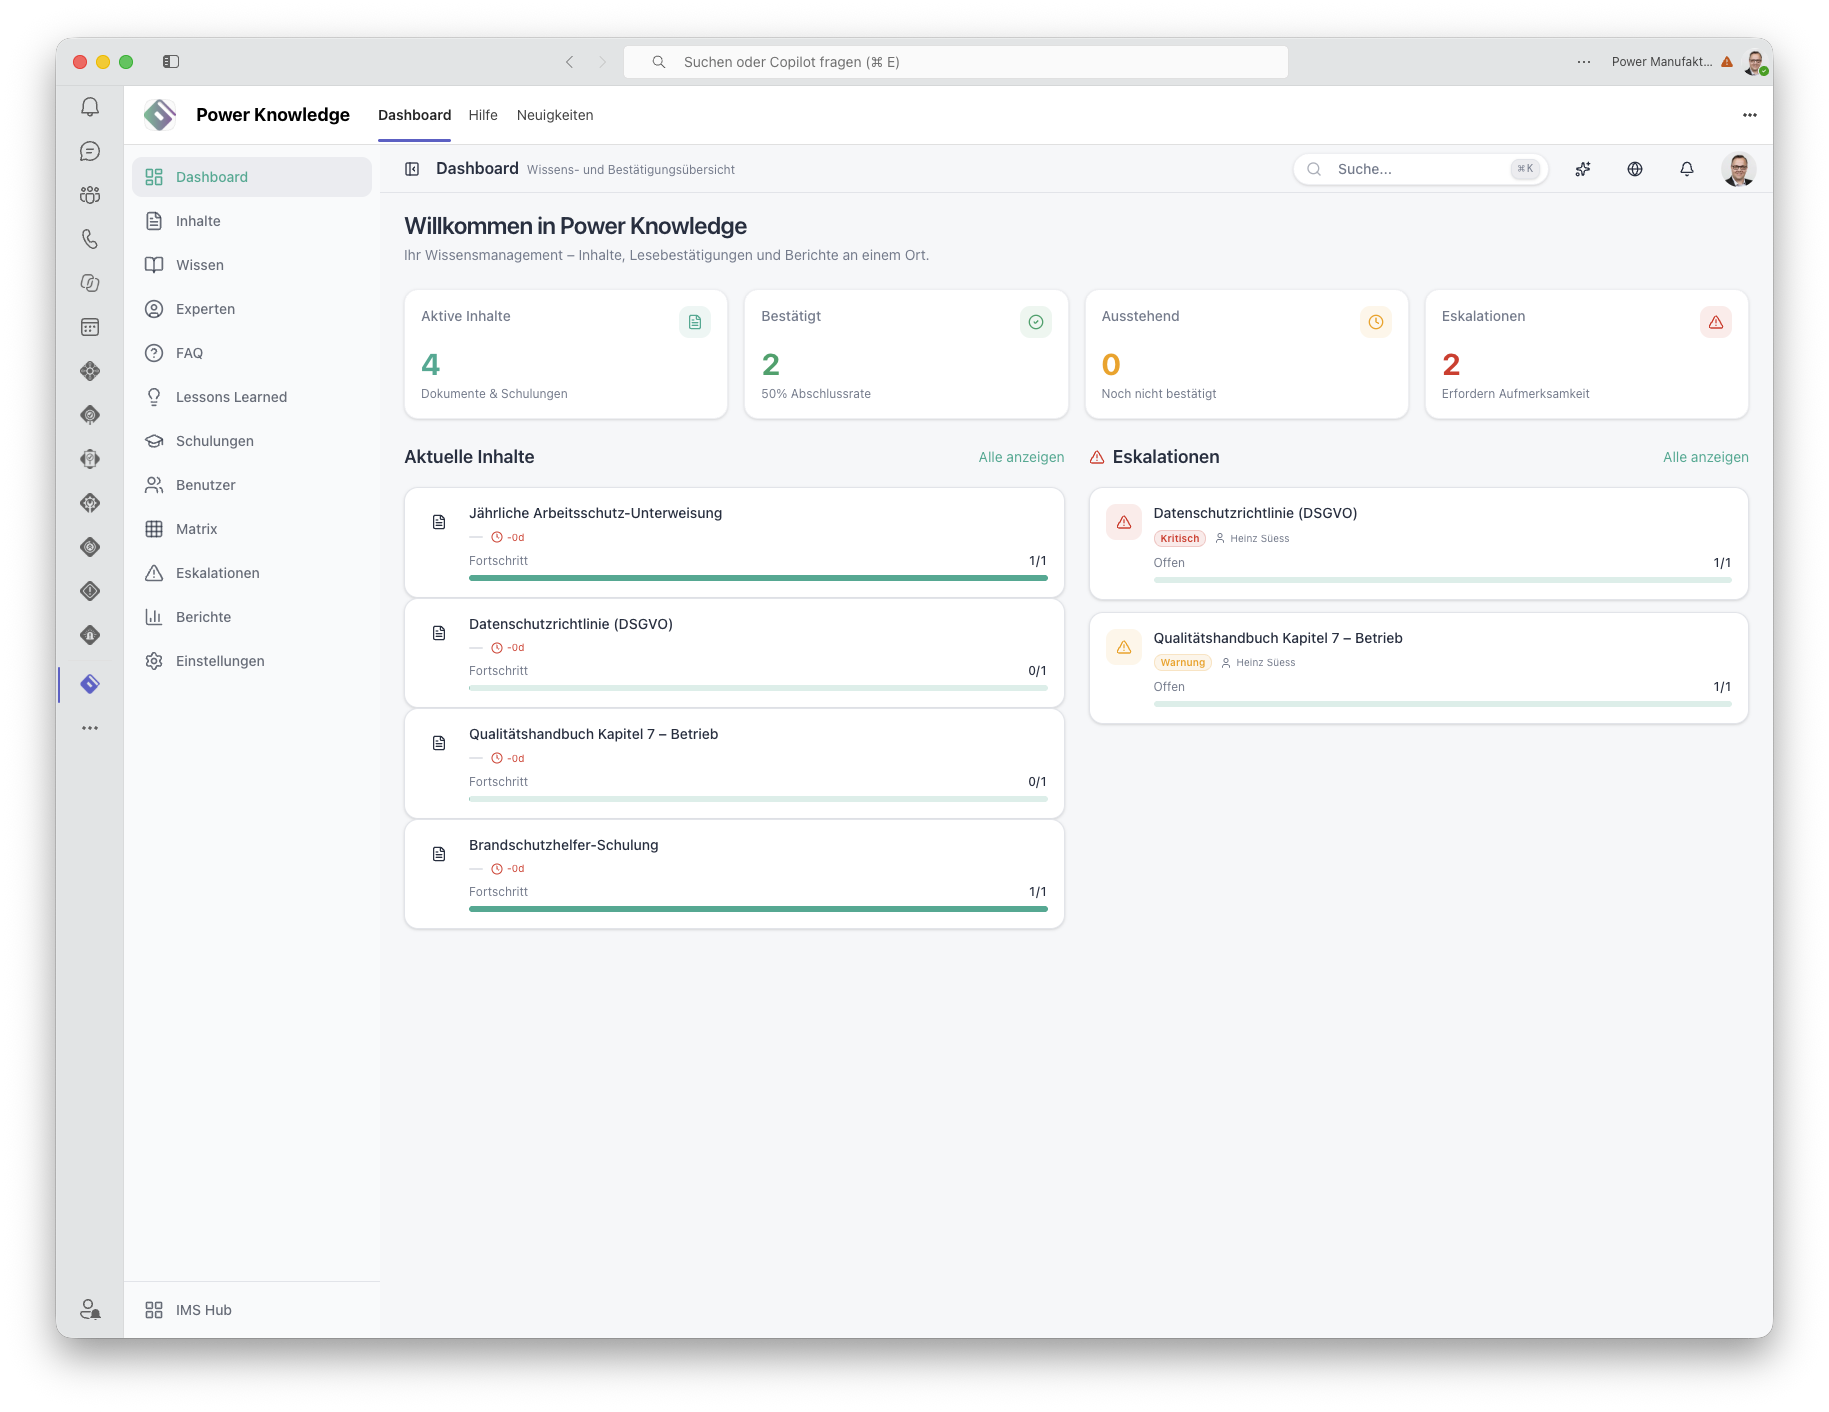Image resolution: width=1829 pixels, height=1412 pixels.
Task: Click Alle anzeigen for Aktuelle Inhalte
Action: tap(1021, 457)
